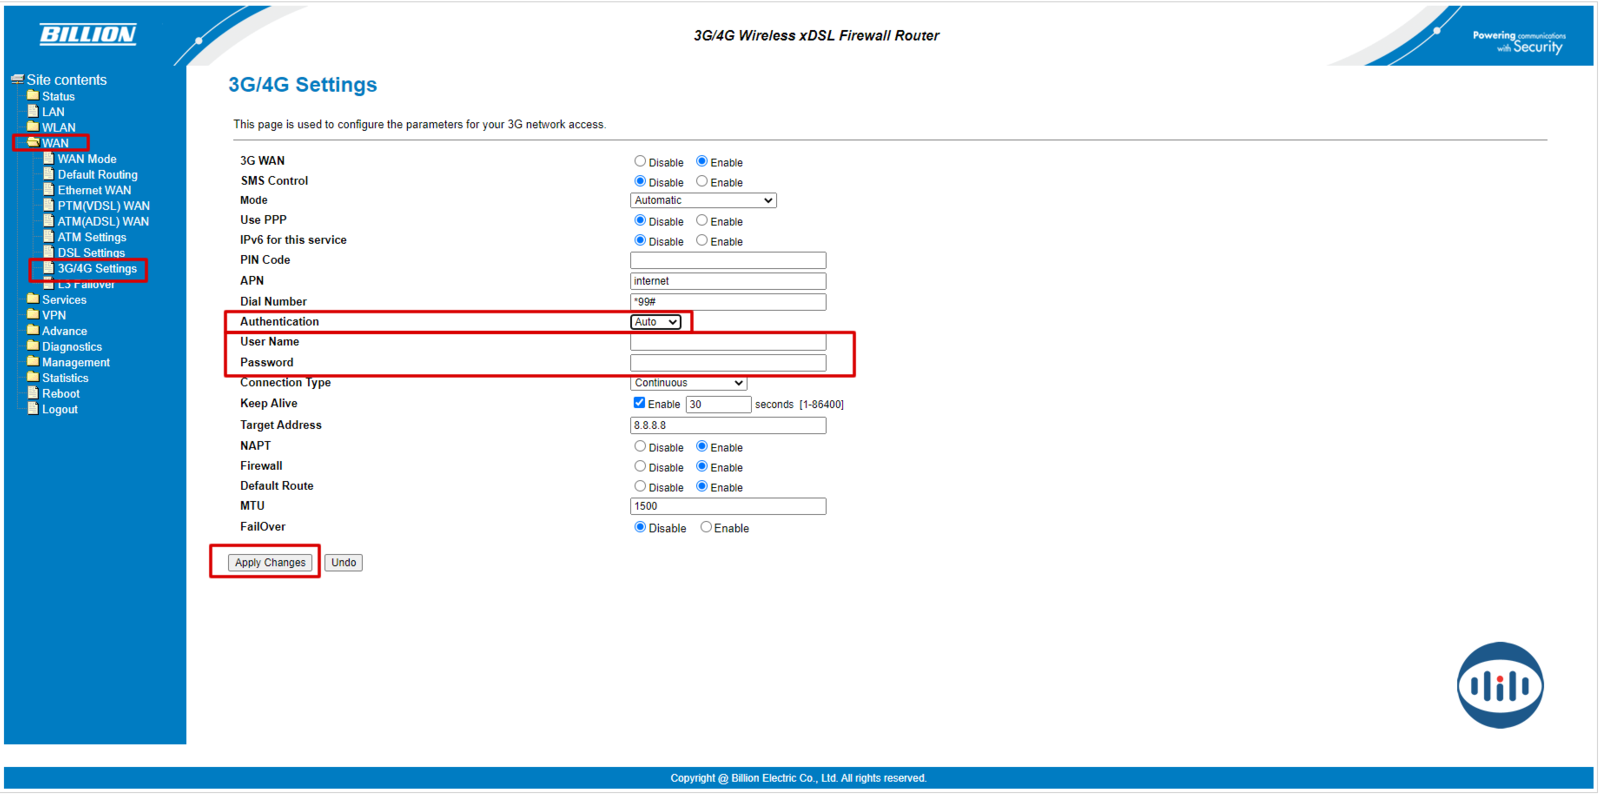Open the Ethernet WAN menu entry
This screenshot has width=1600, height=796.
click(94, 190)
